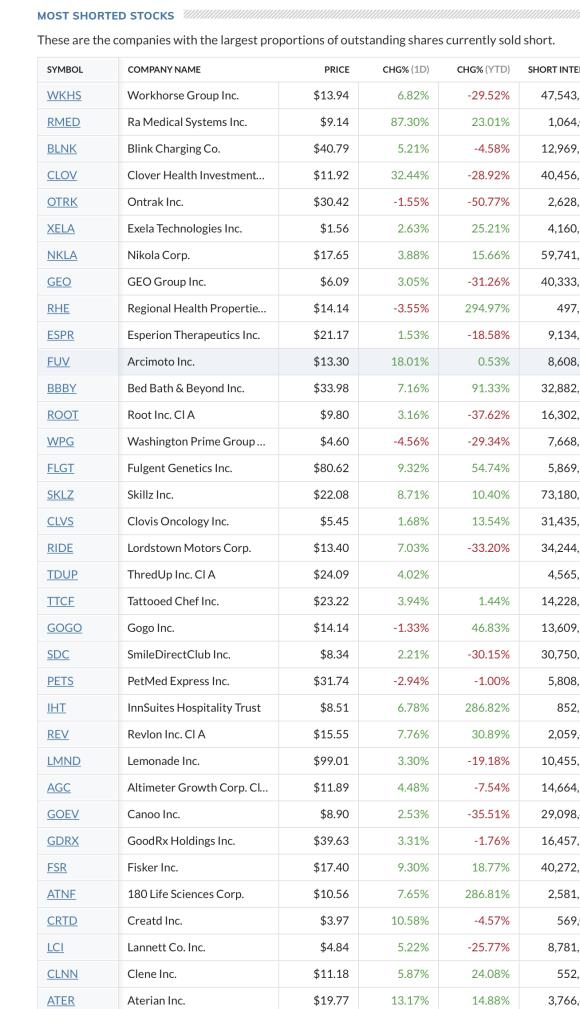Open the SKLZ symbol link

[x=61, y=495]
